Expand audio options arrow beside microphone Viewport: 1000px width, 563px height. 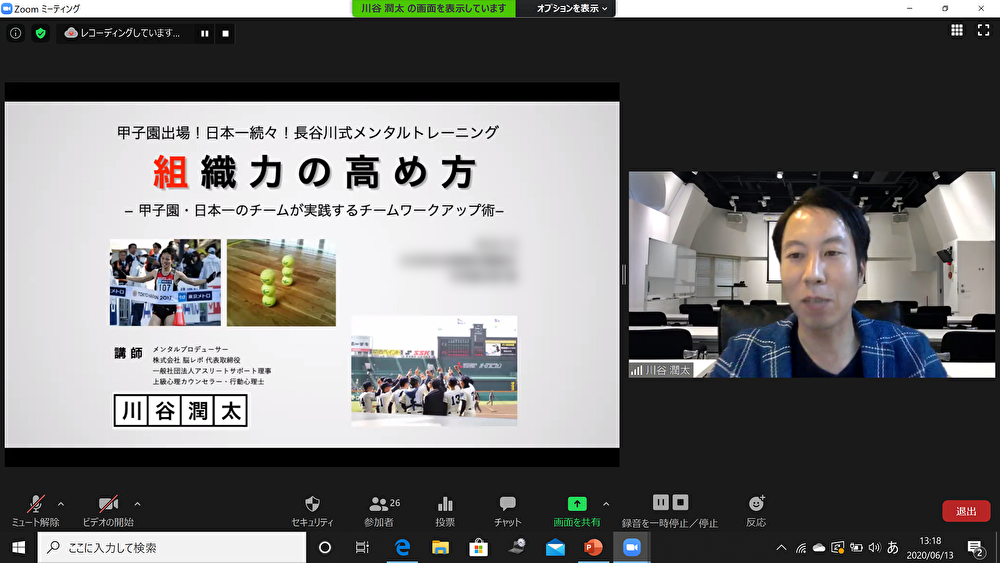point(61,503)
